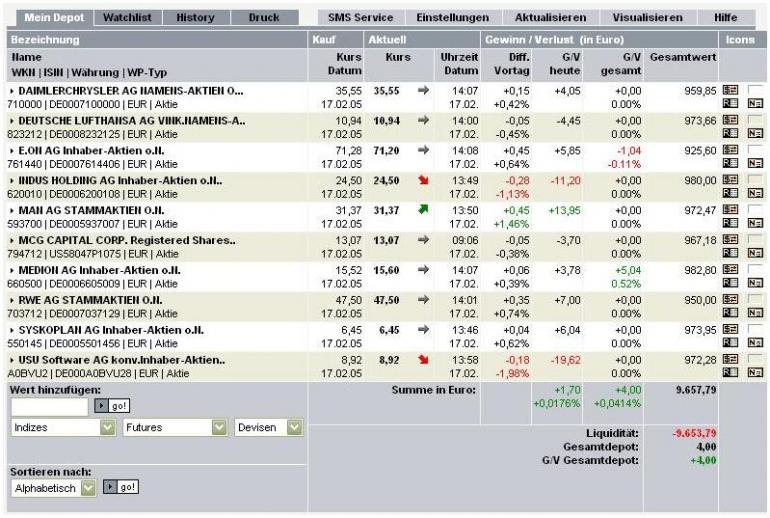The image size is (770, 518).
Task: Select the Syskoplan AG row checkbox
Action: click(x=755, y=329)
